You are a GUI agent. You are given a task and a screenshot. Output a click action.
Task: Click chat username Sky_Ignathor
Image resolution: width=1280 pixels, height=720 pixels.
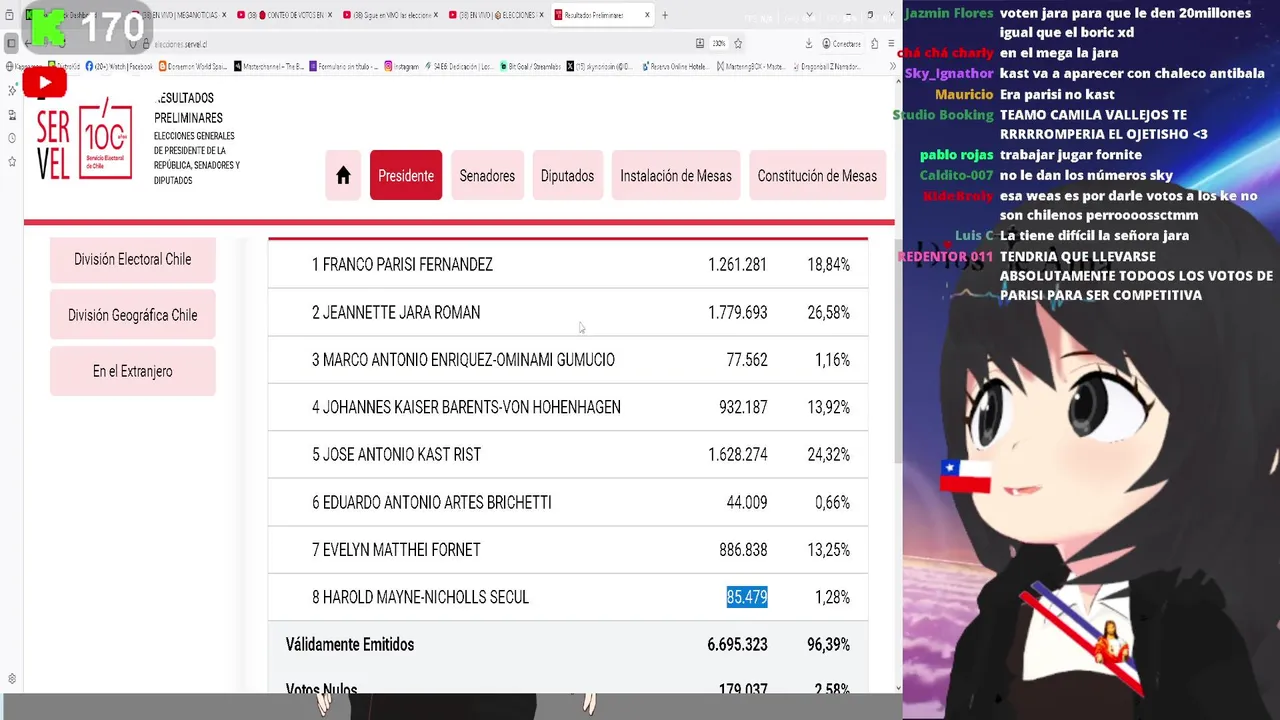pos(949,74)
